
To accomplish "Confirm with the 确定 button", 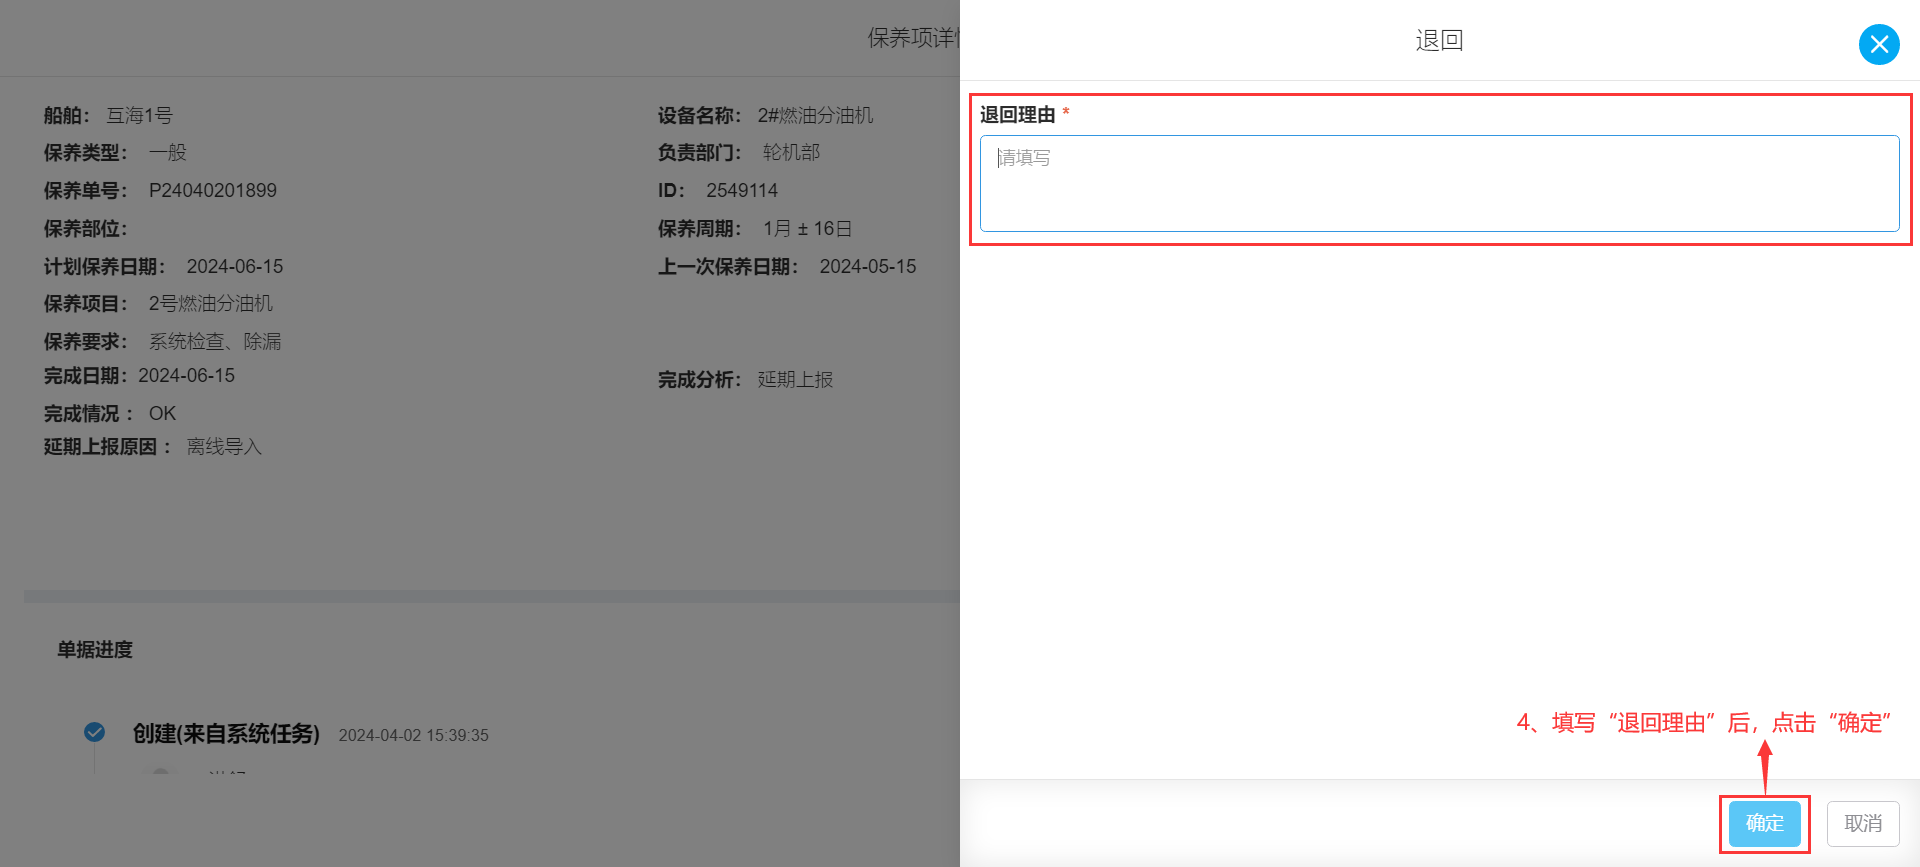I will tap(1764, 823).
